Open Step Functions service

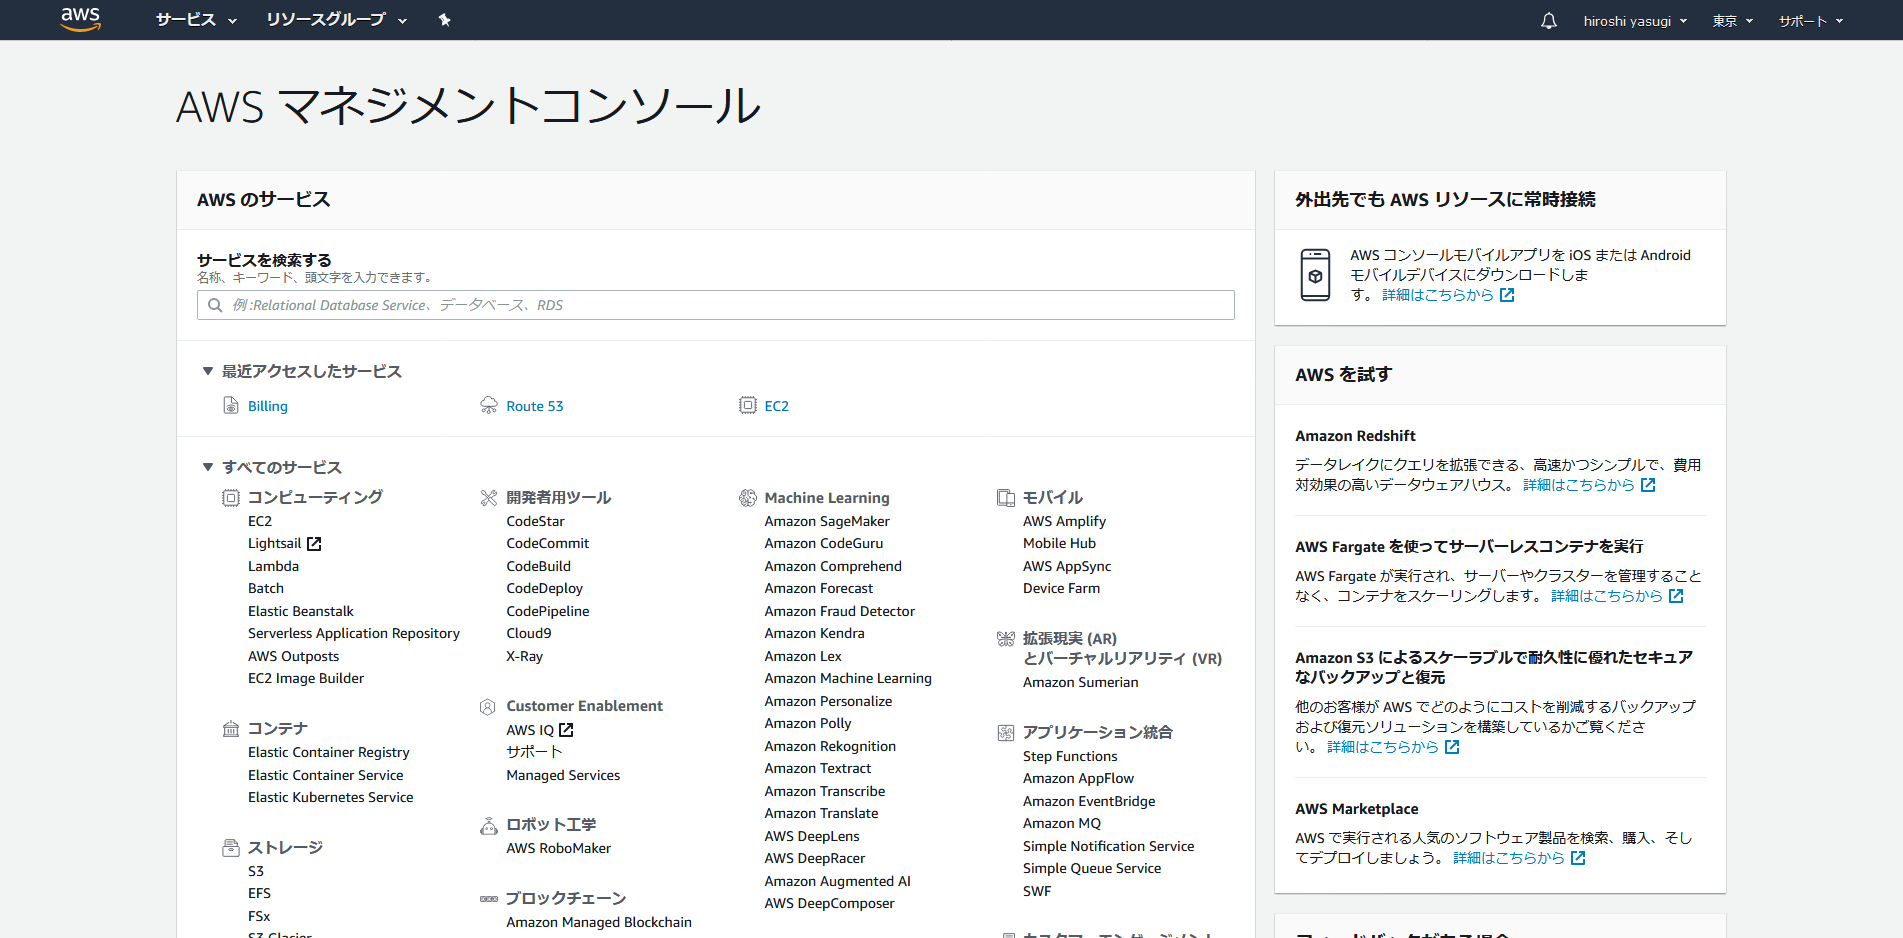coord(1070,756)
